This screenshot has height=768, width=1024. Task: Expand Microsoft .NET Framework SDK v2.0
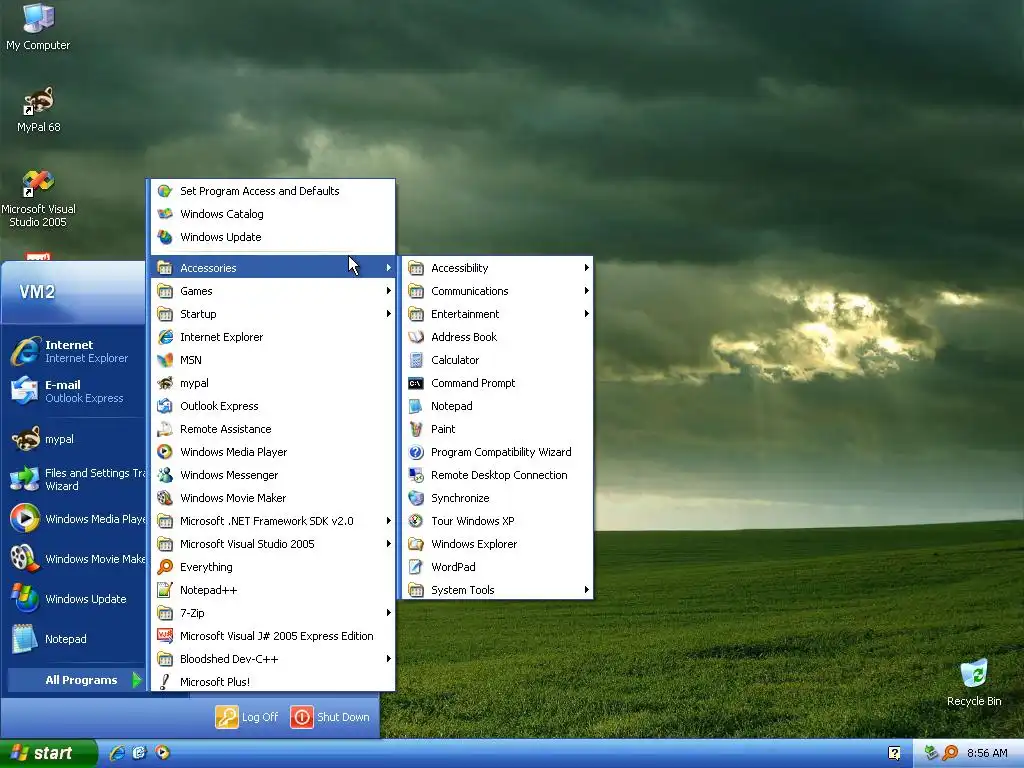click(273, 521)
